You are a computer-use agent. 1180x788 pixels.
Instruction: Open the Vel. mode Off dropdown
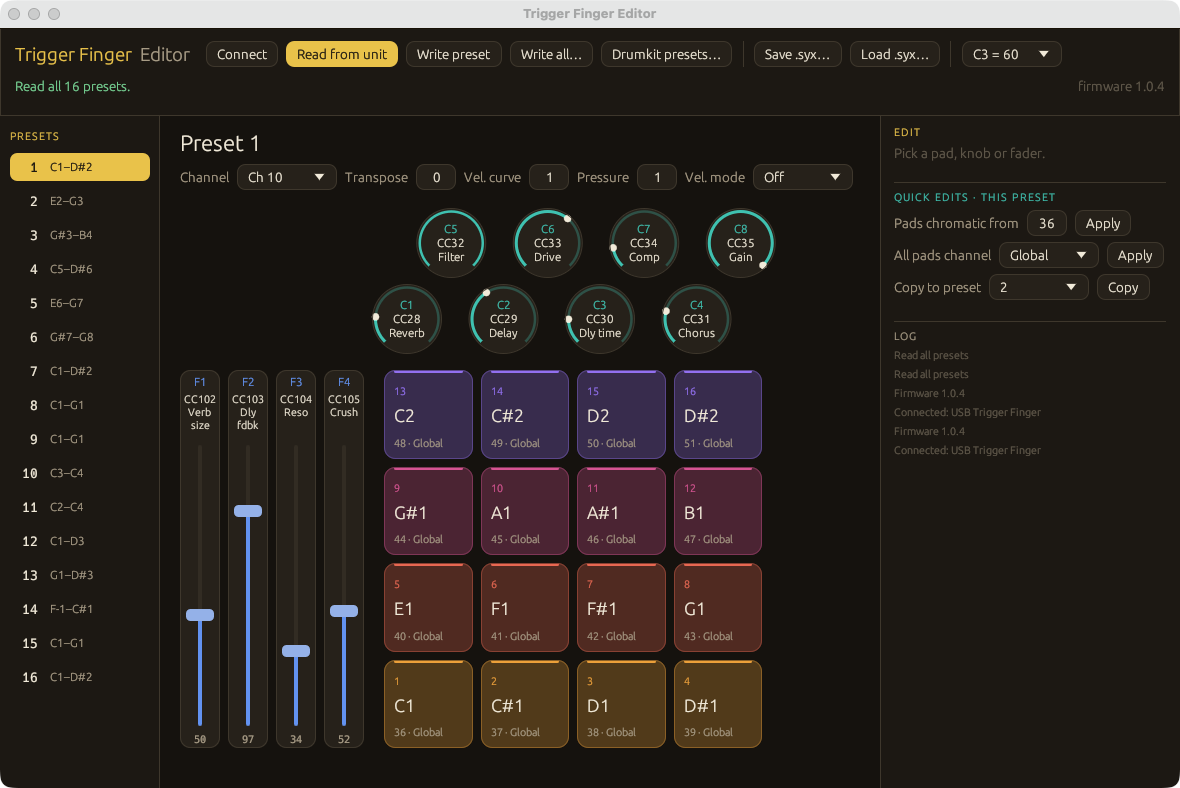pyautogui.click(x=802, y=178)
